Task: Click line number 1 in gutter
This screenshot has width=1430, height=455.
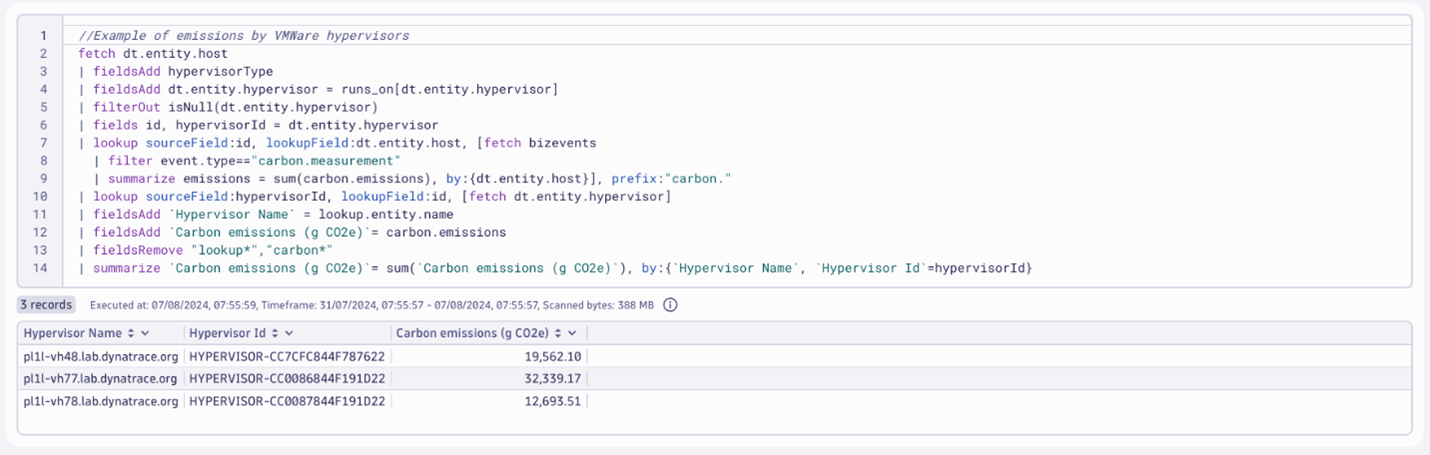Action: [x=43, y=36]
